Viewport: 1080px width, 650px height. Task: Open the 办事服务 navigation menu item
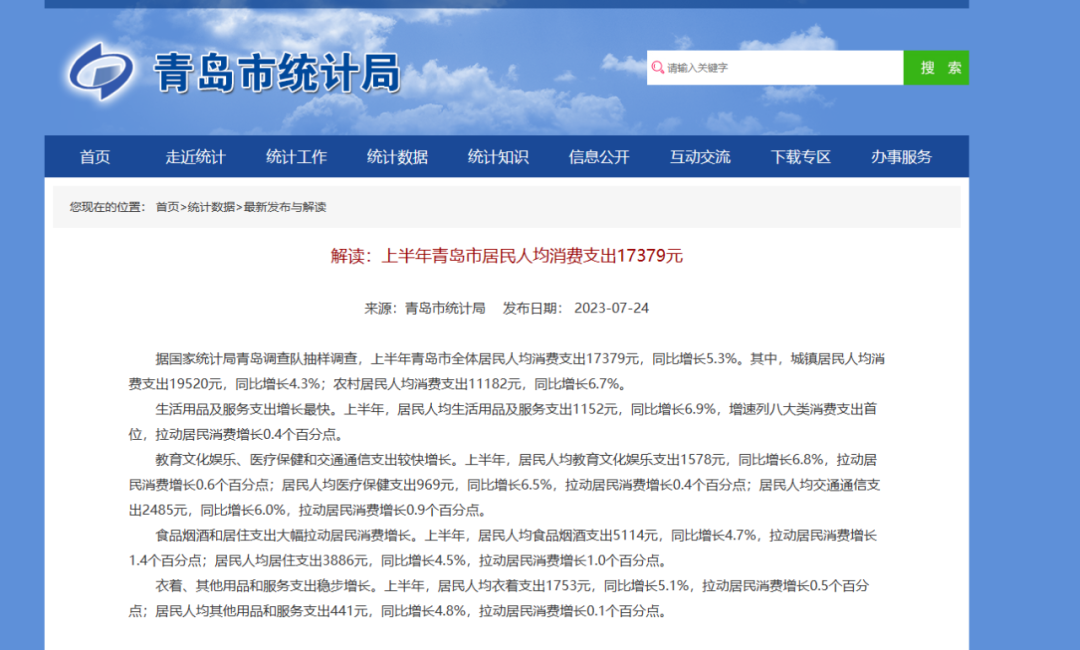point(902,157)
